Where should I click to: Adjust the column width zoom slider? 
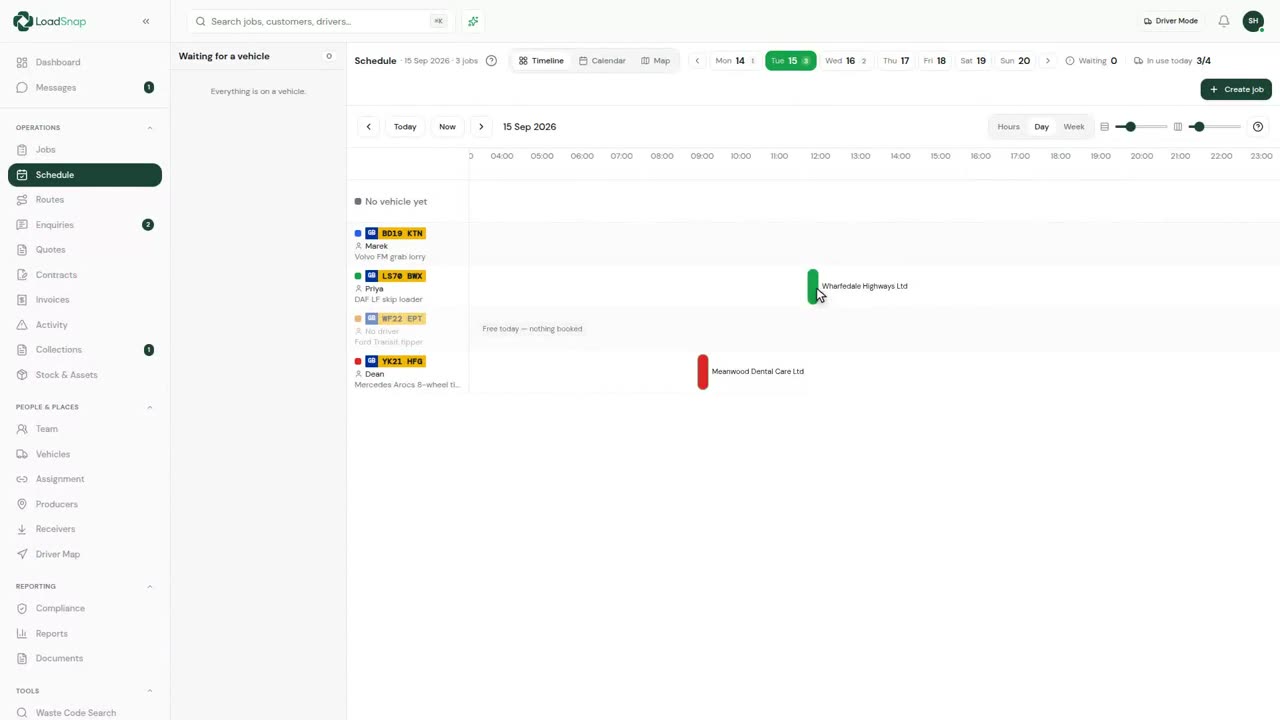[x=1214, y=127]
